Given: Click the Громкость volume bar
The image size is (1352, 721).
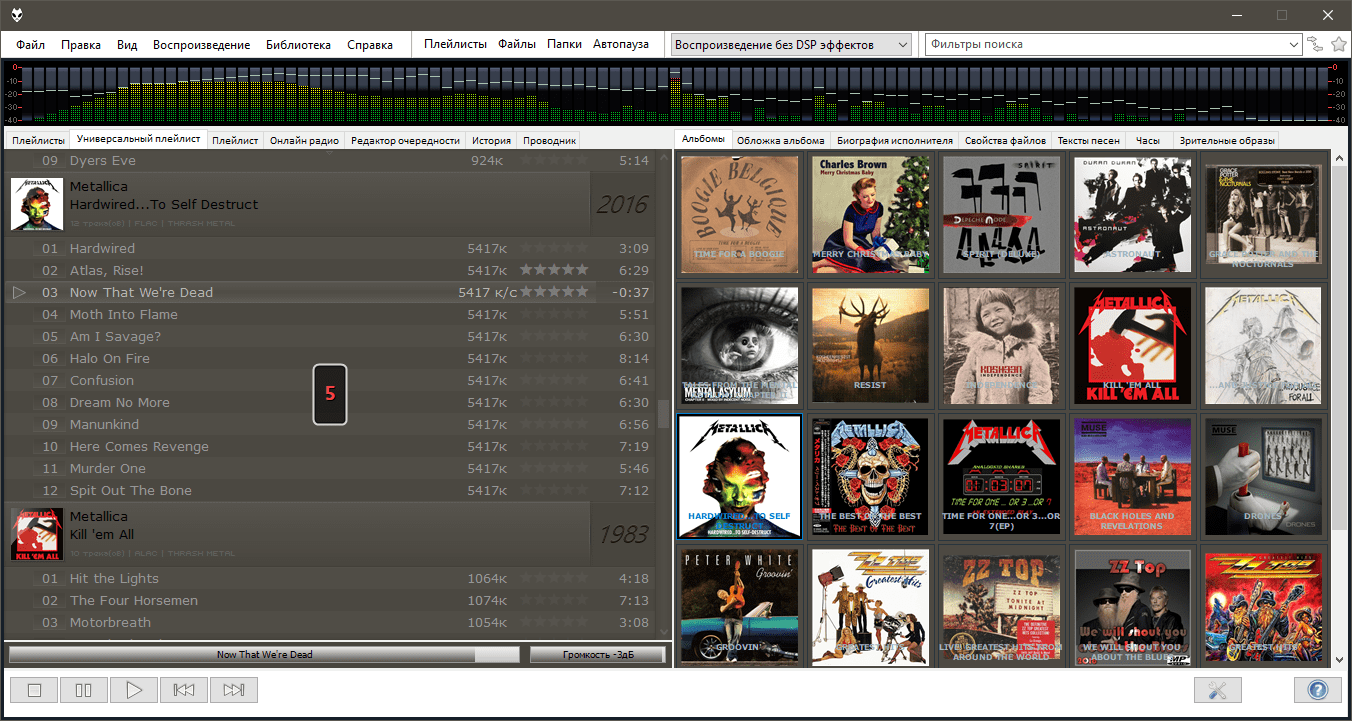Looking at the screenshot, I should pyautogui.click(x=597, y=655).
